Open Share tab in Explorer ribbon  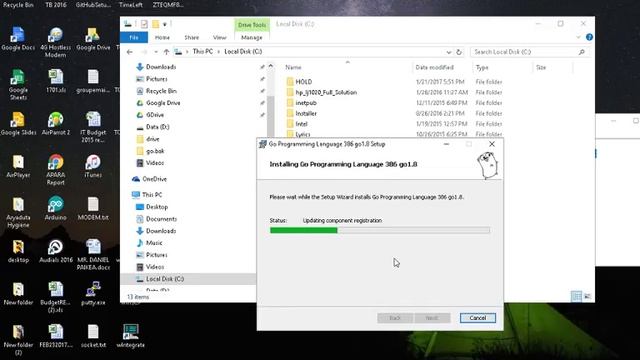(x=191, y=38)
